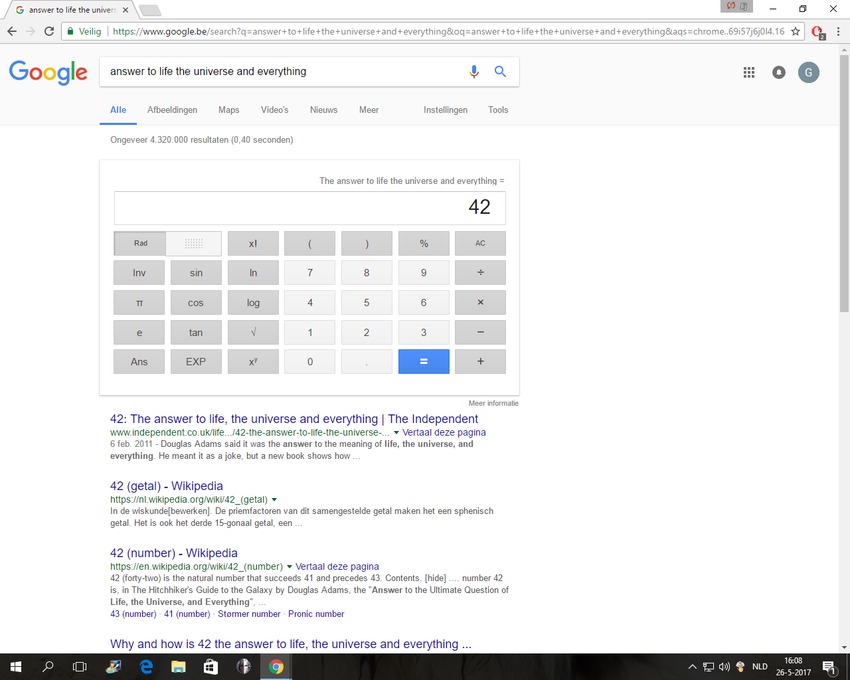Click the blue search magnifier icon
This screenshot has width=850, height=680.
click(x=500, y=72)
